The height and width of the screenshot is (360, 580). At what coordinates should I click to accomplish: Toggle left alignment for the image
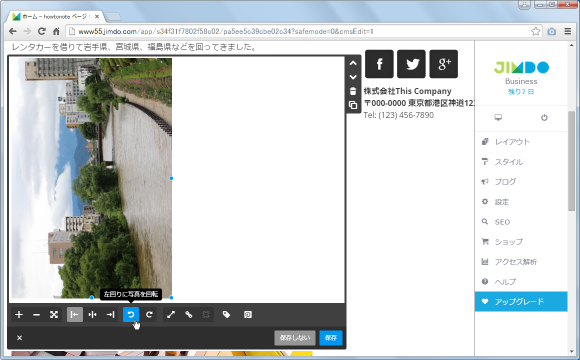point(75,314)
